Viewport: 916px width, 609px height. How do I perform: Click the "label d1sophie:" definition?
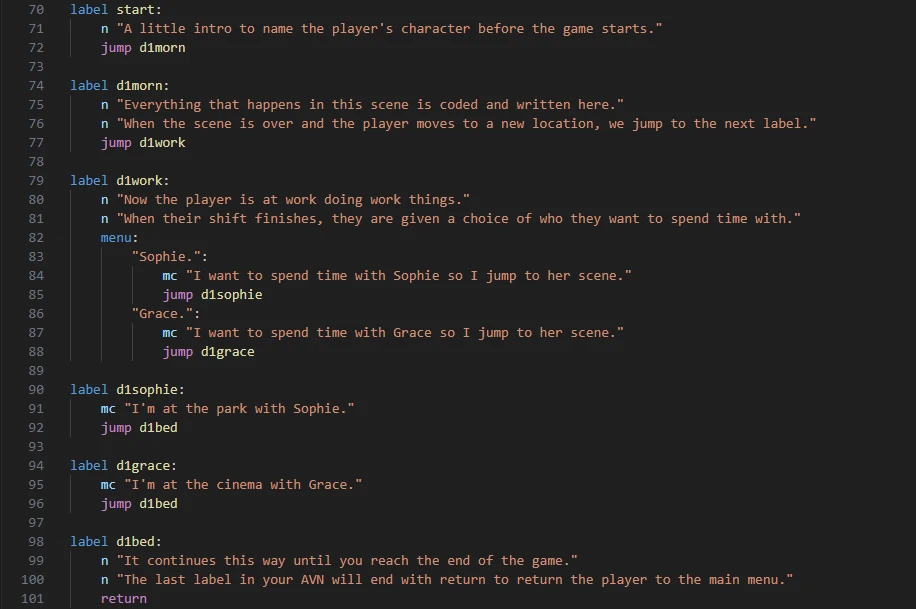click(127, 389)
